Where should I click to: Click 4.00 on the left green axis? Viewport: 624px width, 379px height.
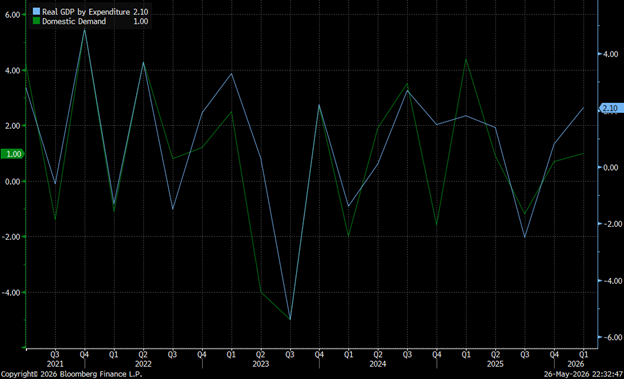click(13, 70)
